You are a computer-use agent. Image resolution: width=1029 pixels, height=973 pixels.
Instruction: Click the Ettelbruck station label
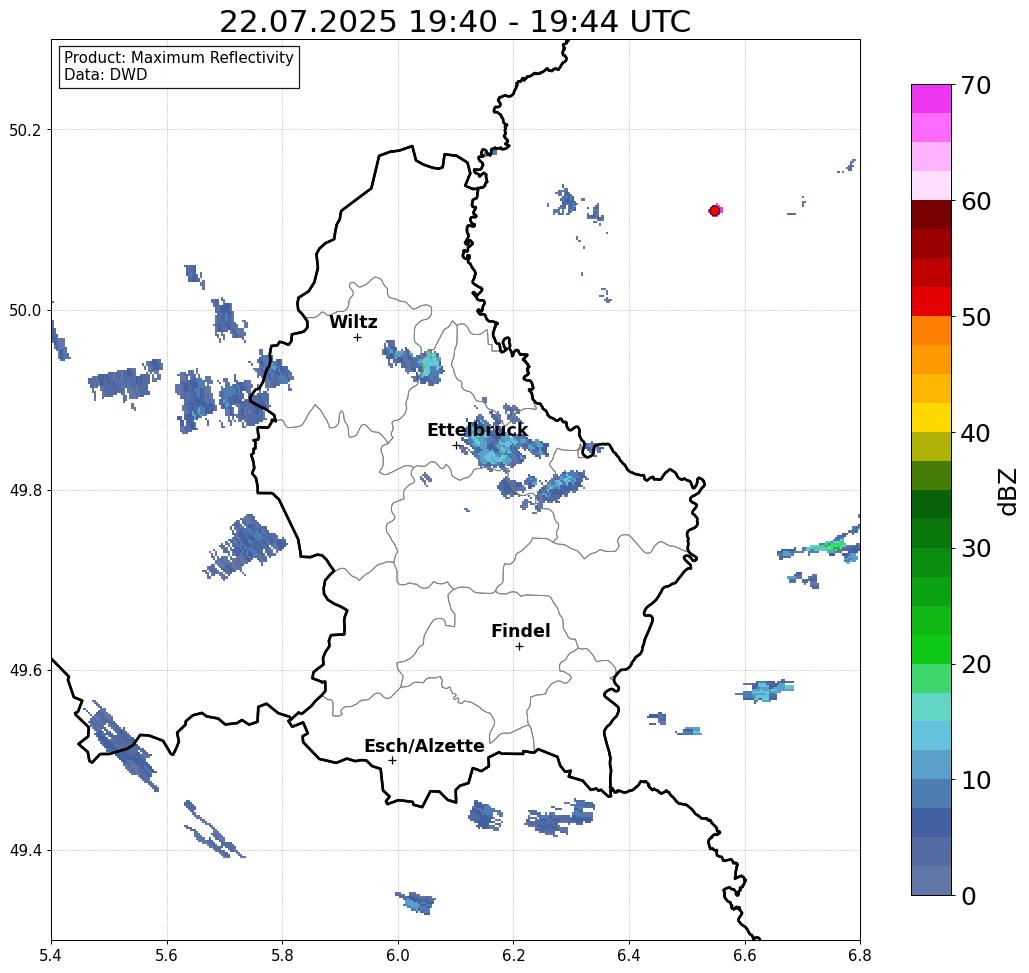478,430
